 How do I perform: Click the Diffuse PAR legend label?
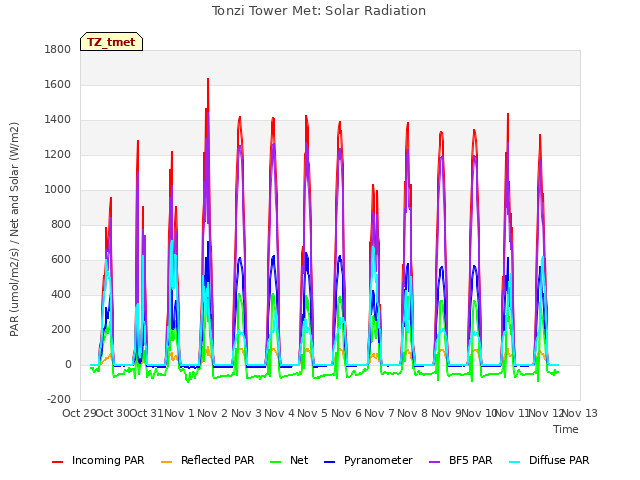coord(559,460)
